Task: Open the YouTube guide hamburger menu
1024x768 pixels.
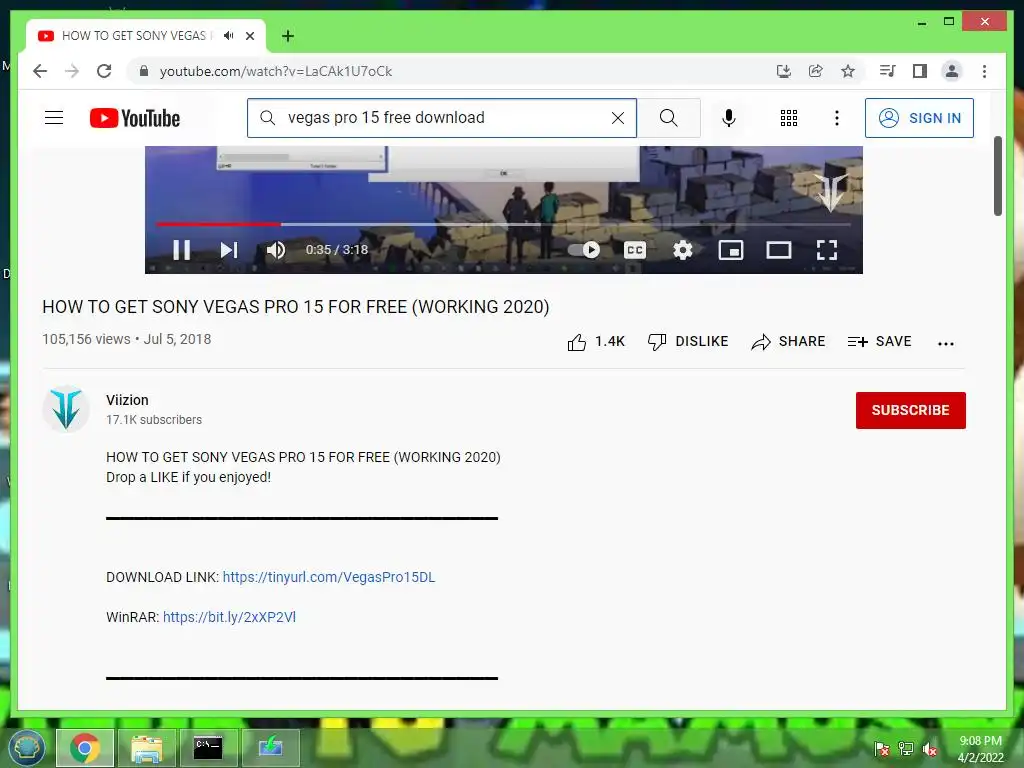Action: pyautogui.click(x=54, y=118)
